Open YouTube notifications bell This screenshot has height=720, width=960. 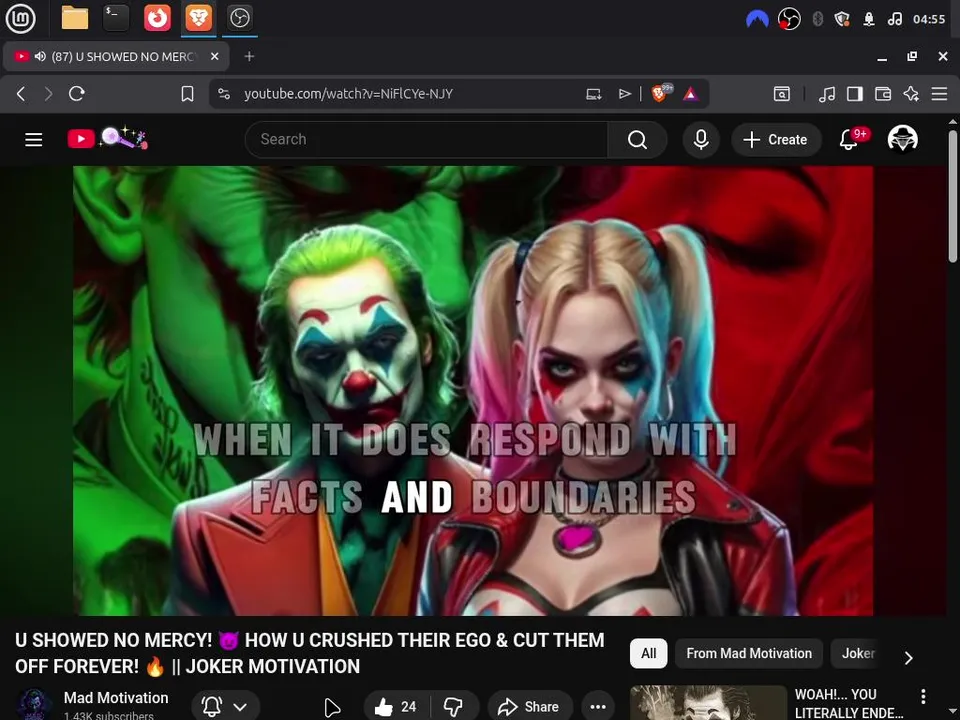tap(849, 140)
